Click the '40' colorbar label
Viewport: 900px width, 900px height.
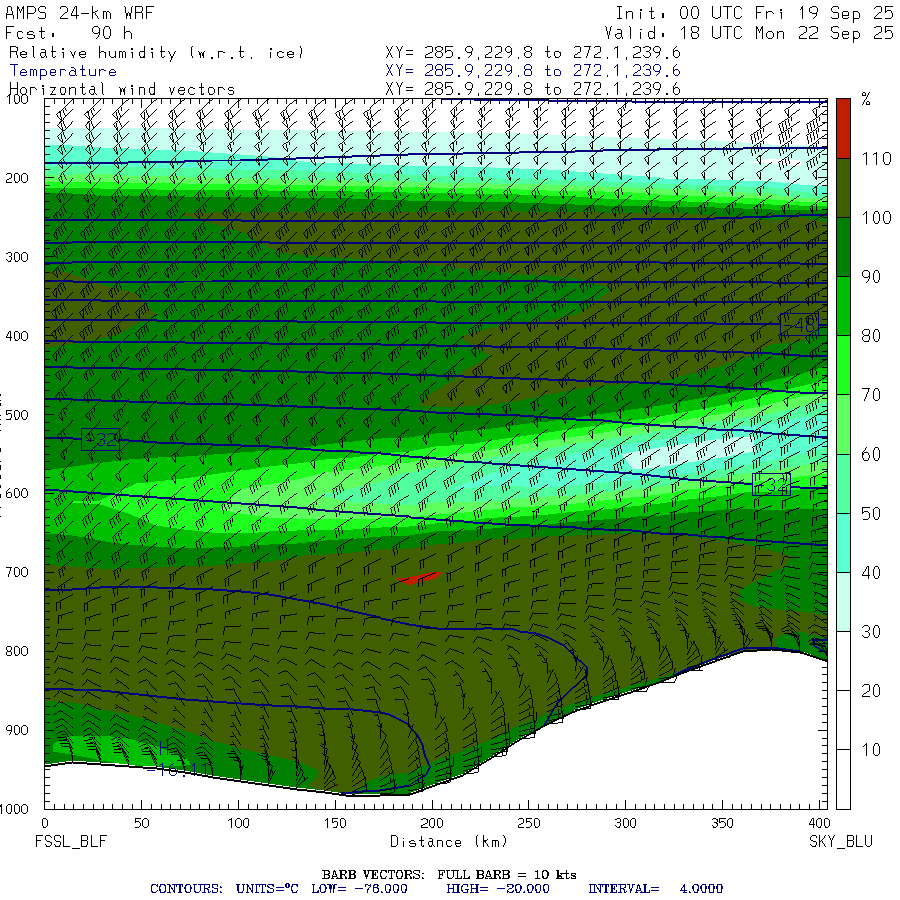[871, 572]
